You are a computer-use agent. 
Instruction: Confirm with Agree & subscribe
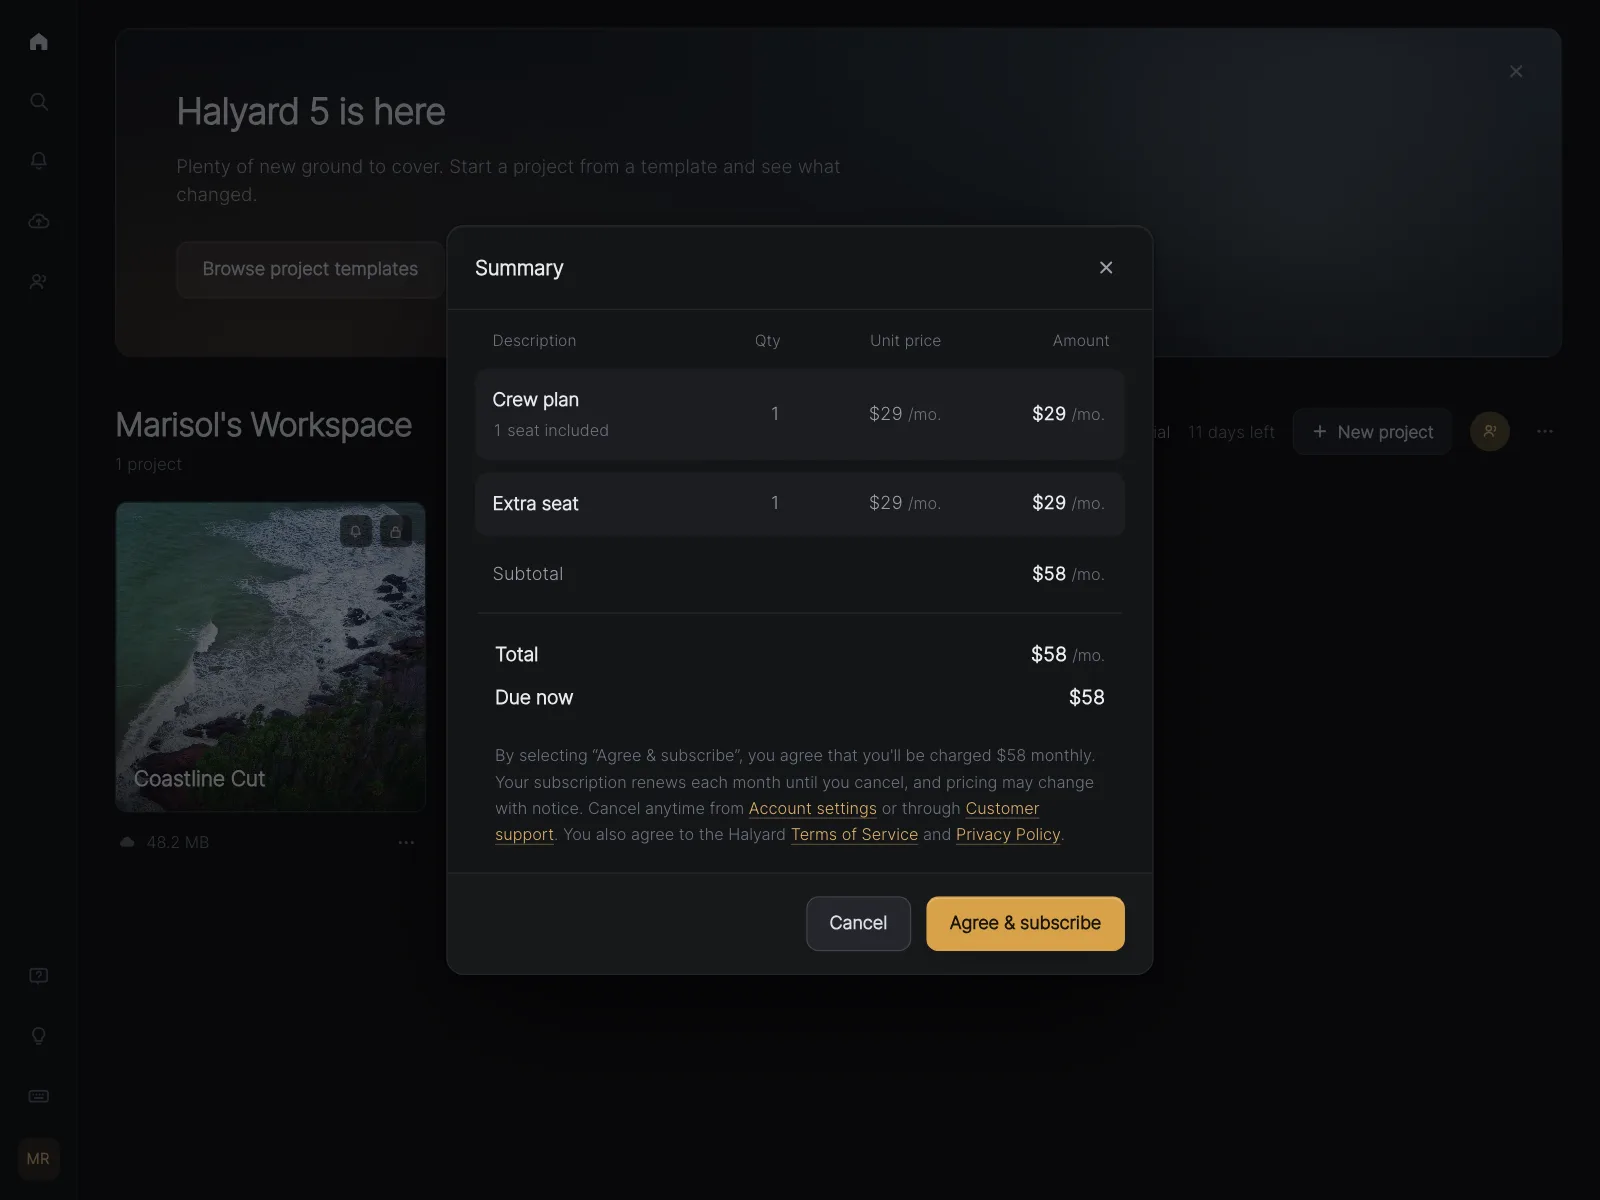(1025, 923)
